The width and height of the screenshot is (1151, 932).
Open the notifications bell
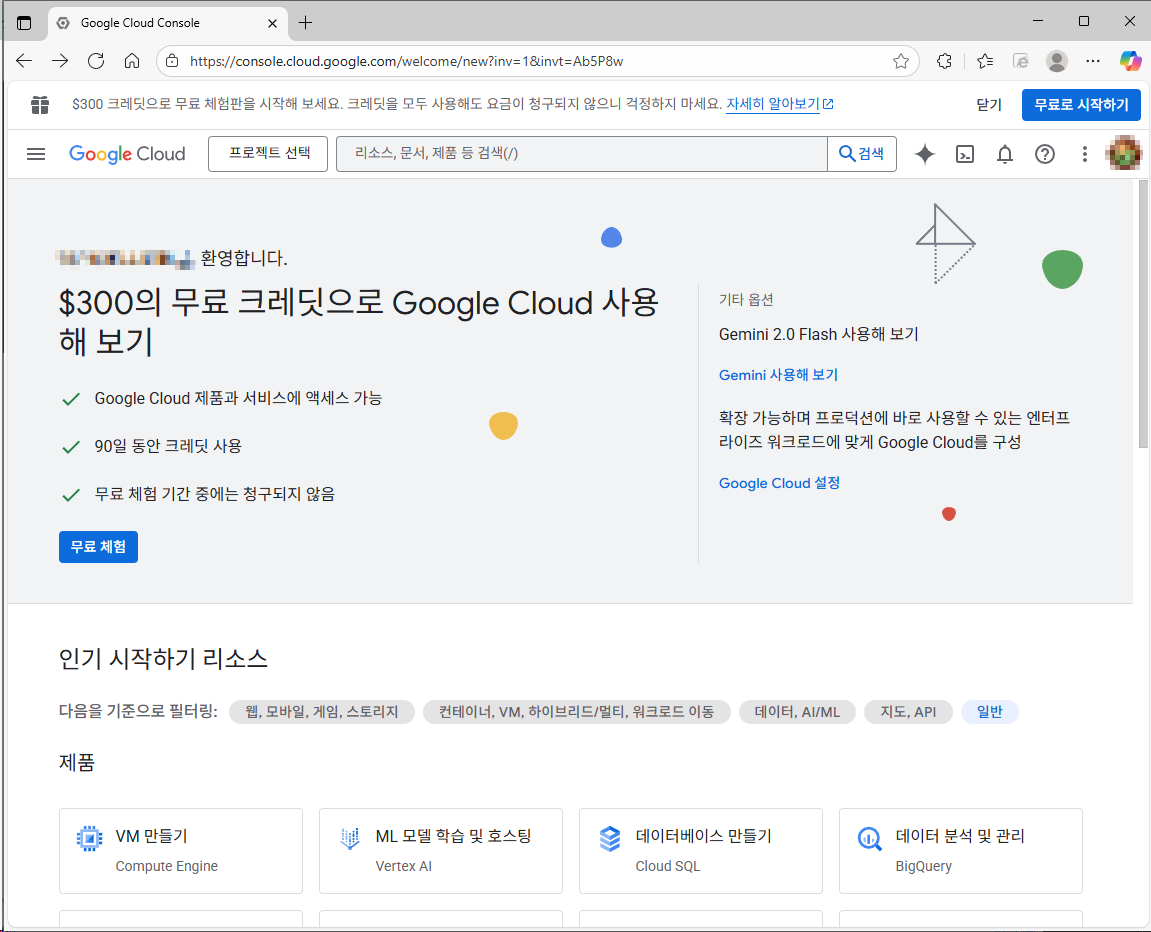tap(1005, 154)
